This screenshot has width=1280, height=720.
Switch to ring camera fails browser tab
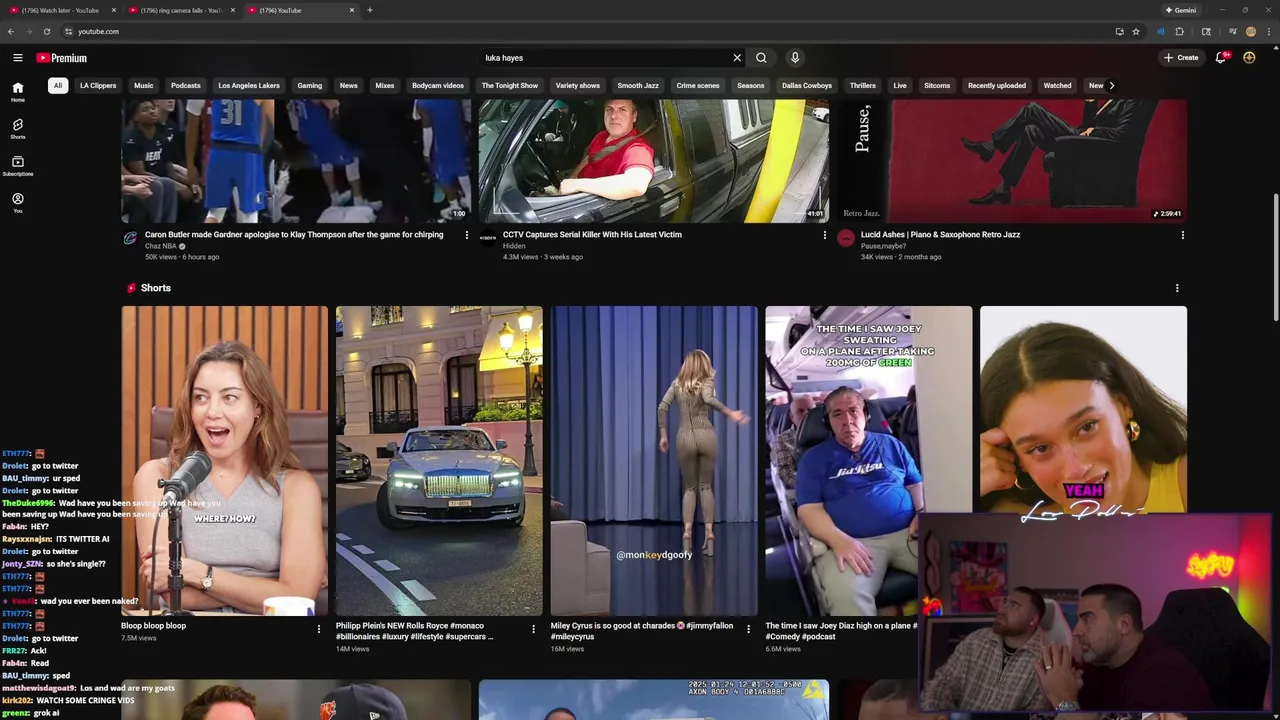[180, 10]
